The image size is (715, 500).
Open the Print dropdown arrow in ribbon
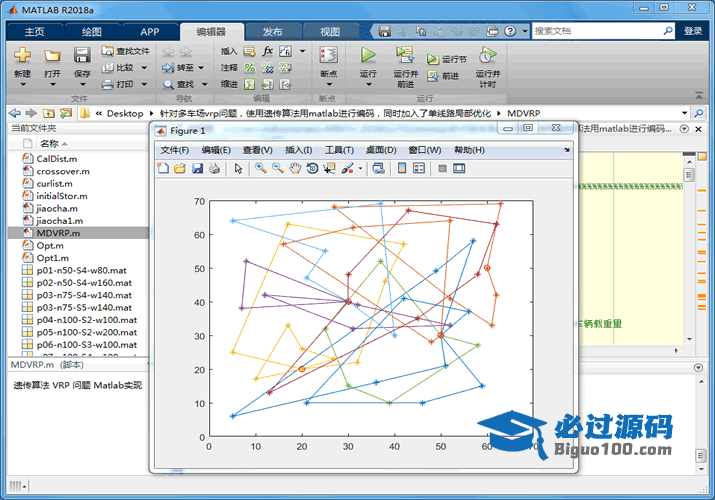pyautogui.click(x=144, y=84)
